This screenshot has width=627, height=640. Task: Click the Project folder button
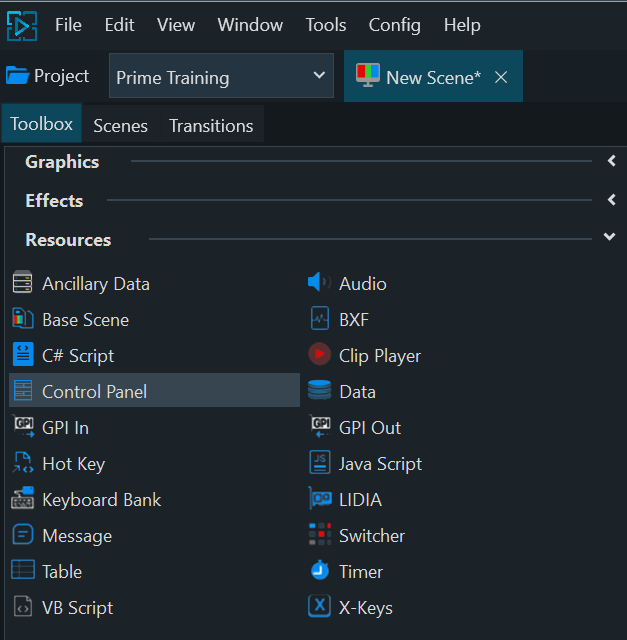tap(48, 76)
